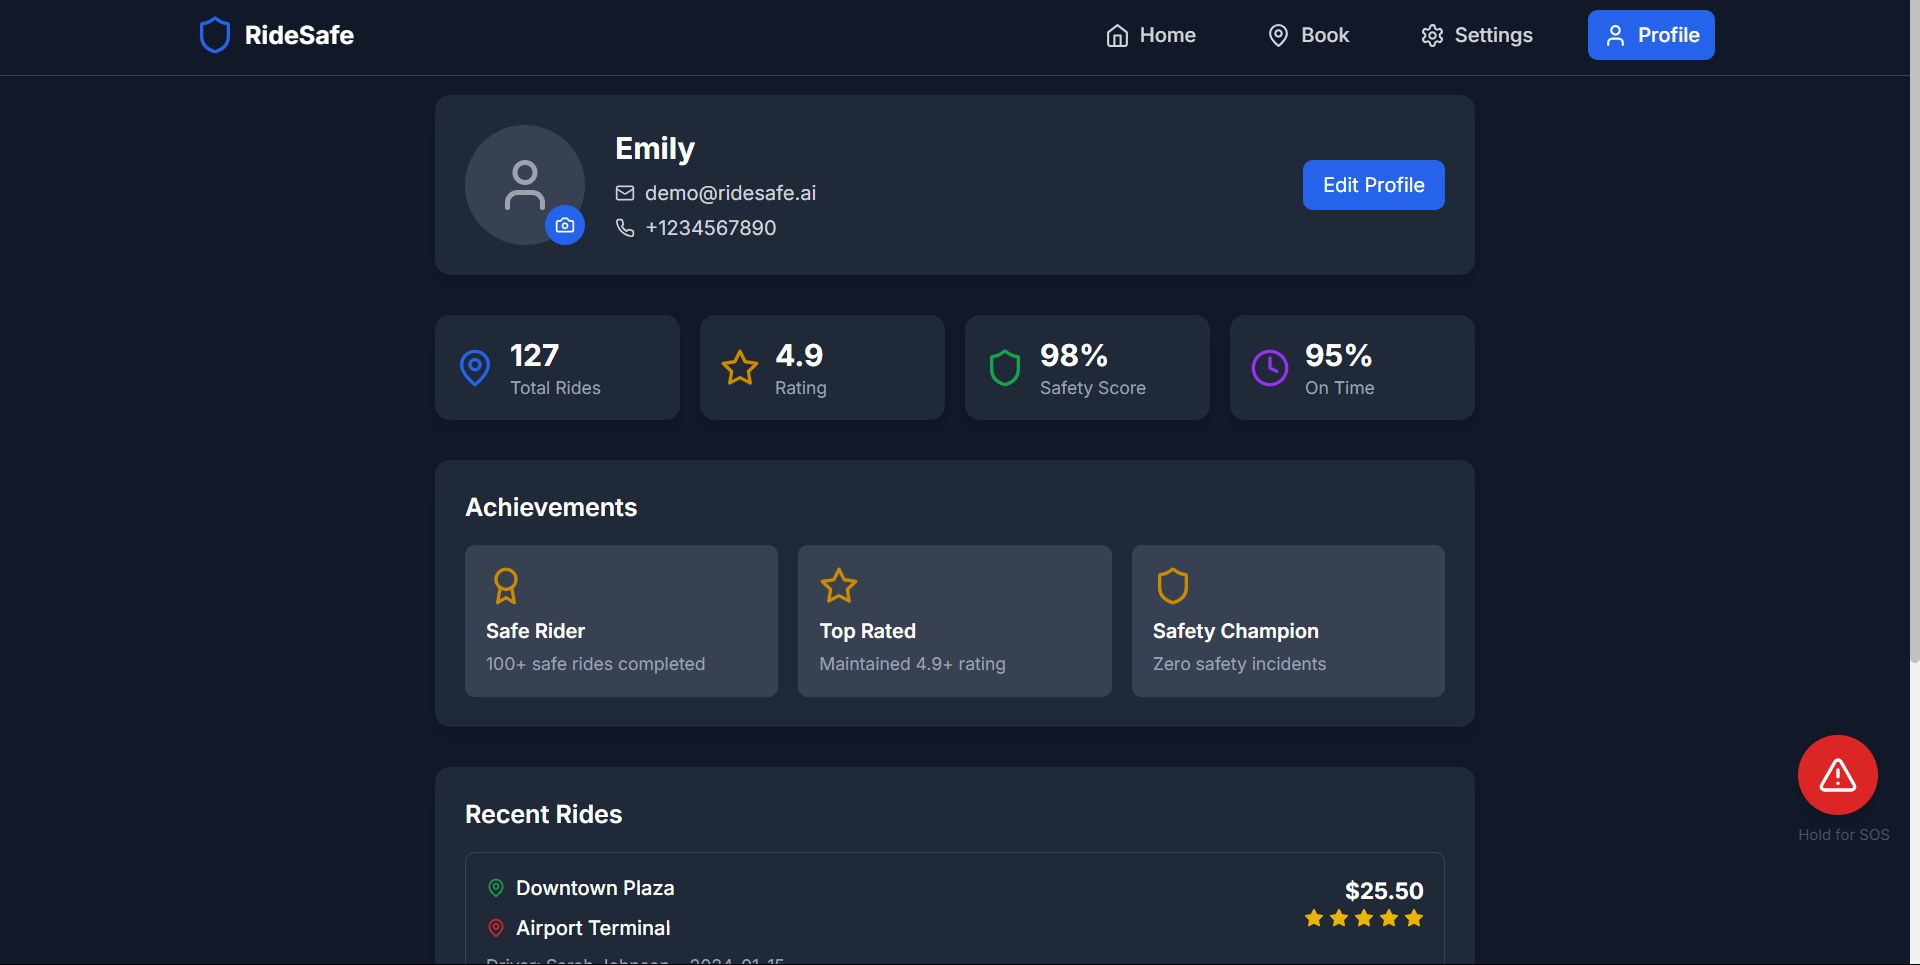
Task: Click the "Airport Terminal" destination
Action: pos(593,928)
